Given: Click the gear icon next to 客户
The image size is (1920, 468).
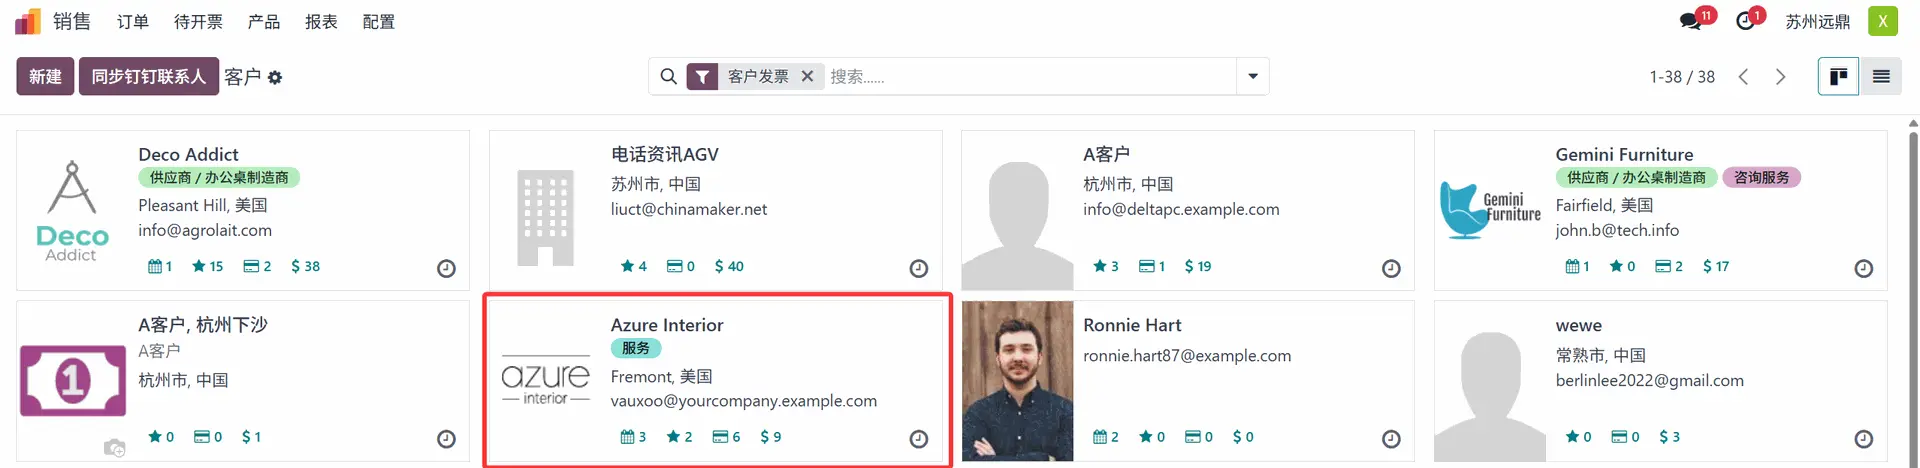Looking at the screenshot, I should [x=275, y=78].
